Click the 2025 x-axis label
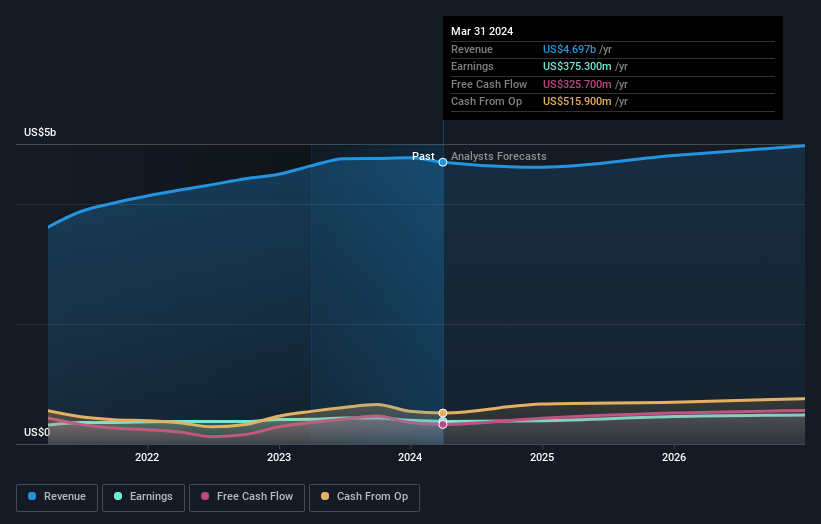 [542, 458]
